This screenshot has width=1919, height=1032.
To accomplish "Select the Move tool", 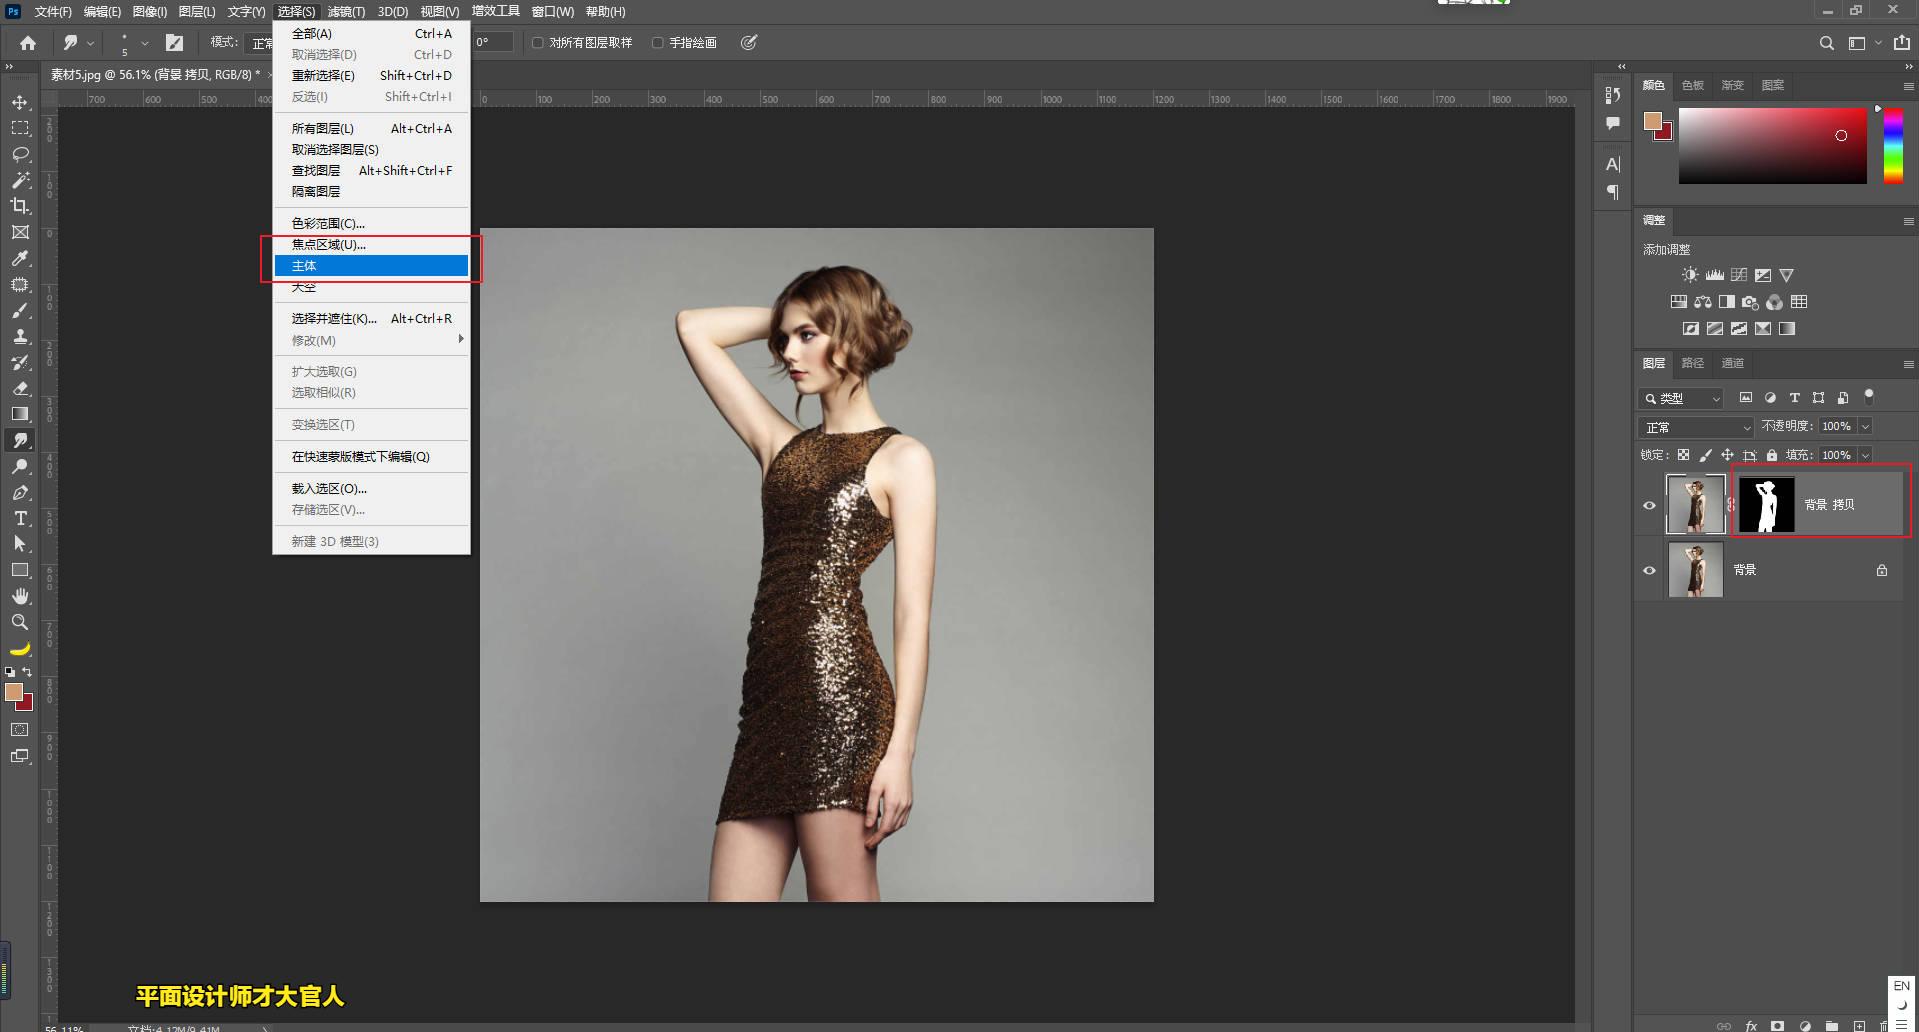I will tap(20, 103).
